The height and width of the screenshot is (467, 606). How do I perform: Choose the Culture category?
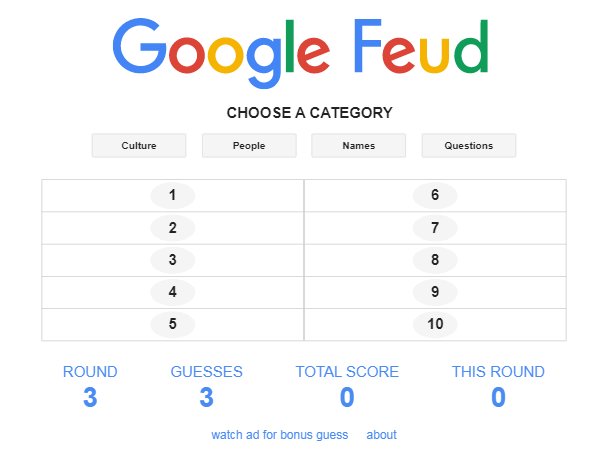[x=139, y=146]
